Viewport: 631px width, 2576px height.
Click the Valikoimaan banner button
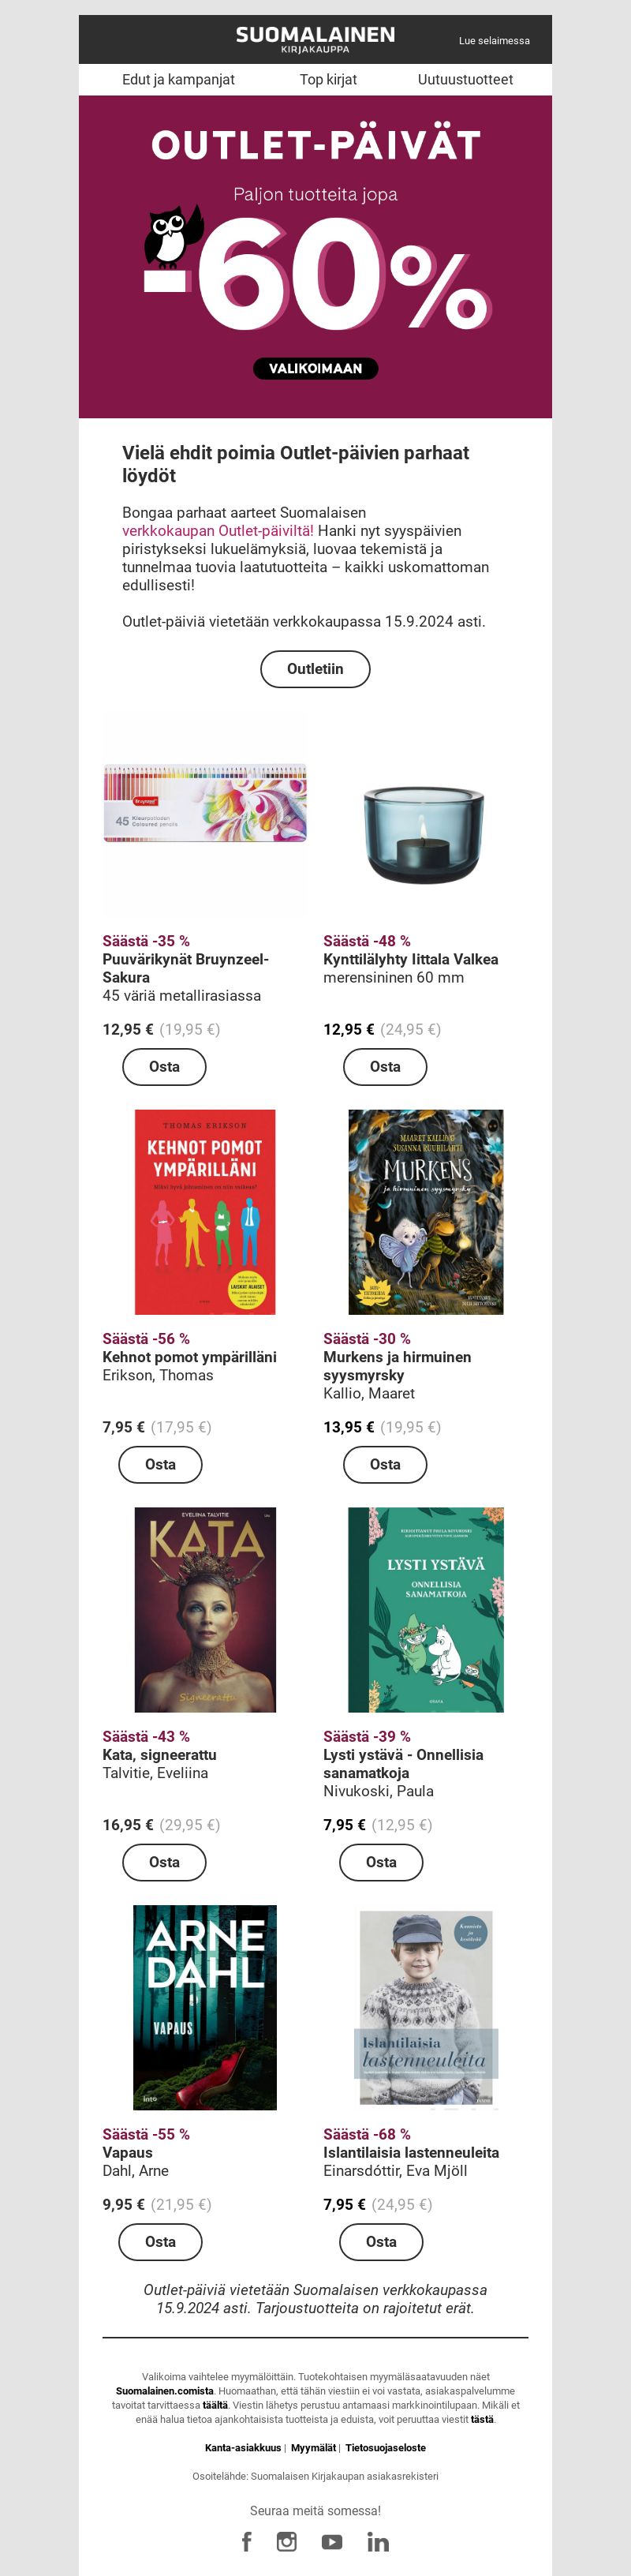[315, 368]
